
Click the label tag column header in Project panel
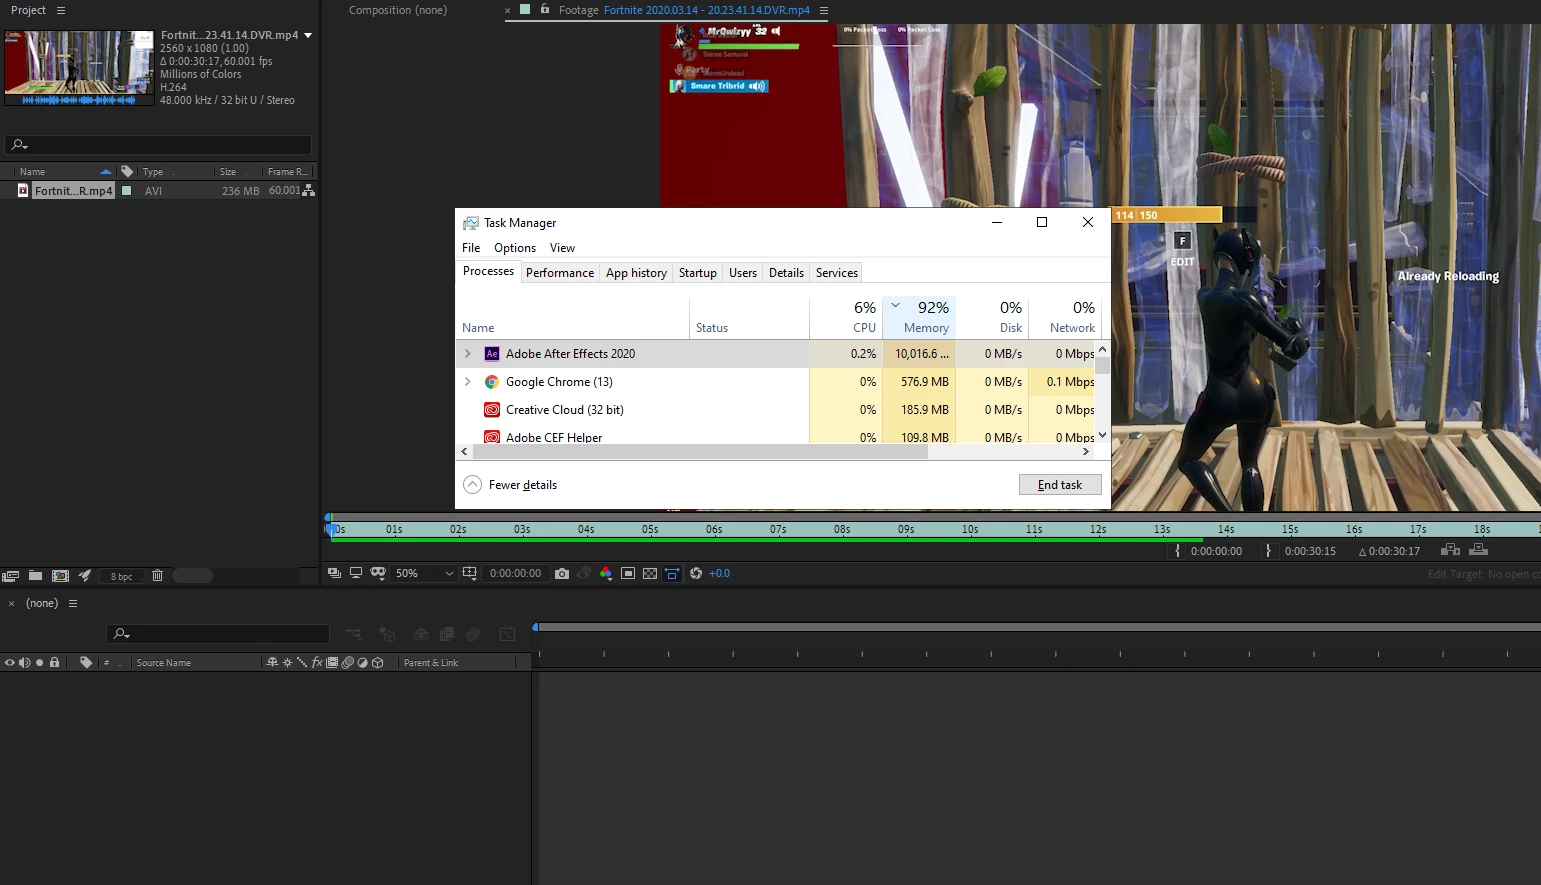[127, 171]
